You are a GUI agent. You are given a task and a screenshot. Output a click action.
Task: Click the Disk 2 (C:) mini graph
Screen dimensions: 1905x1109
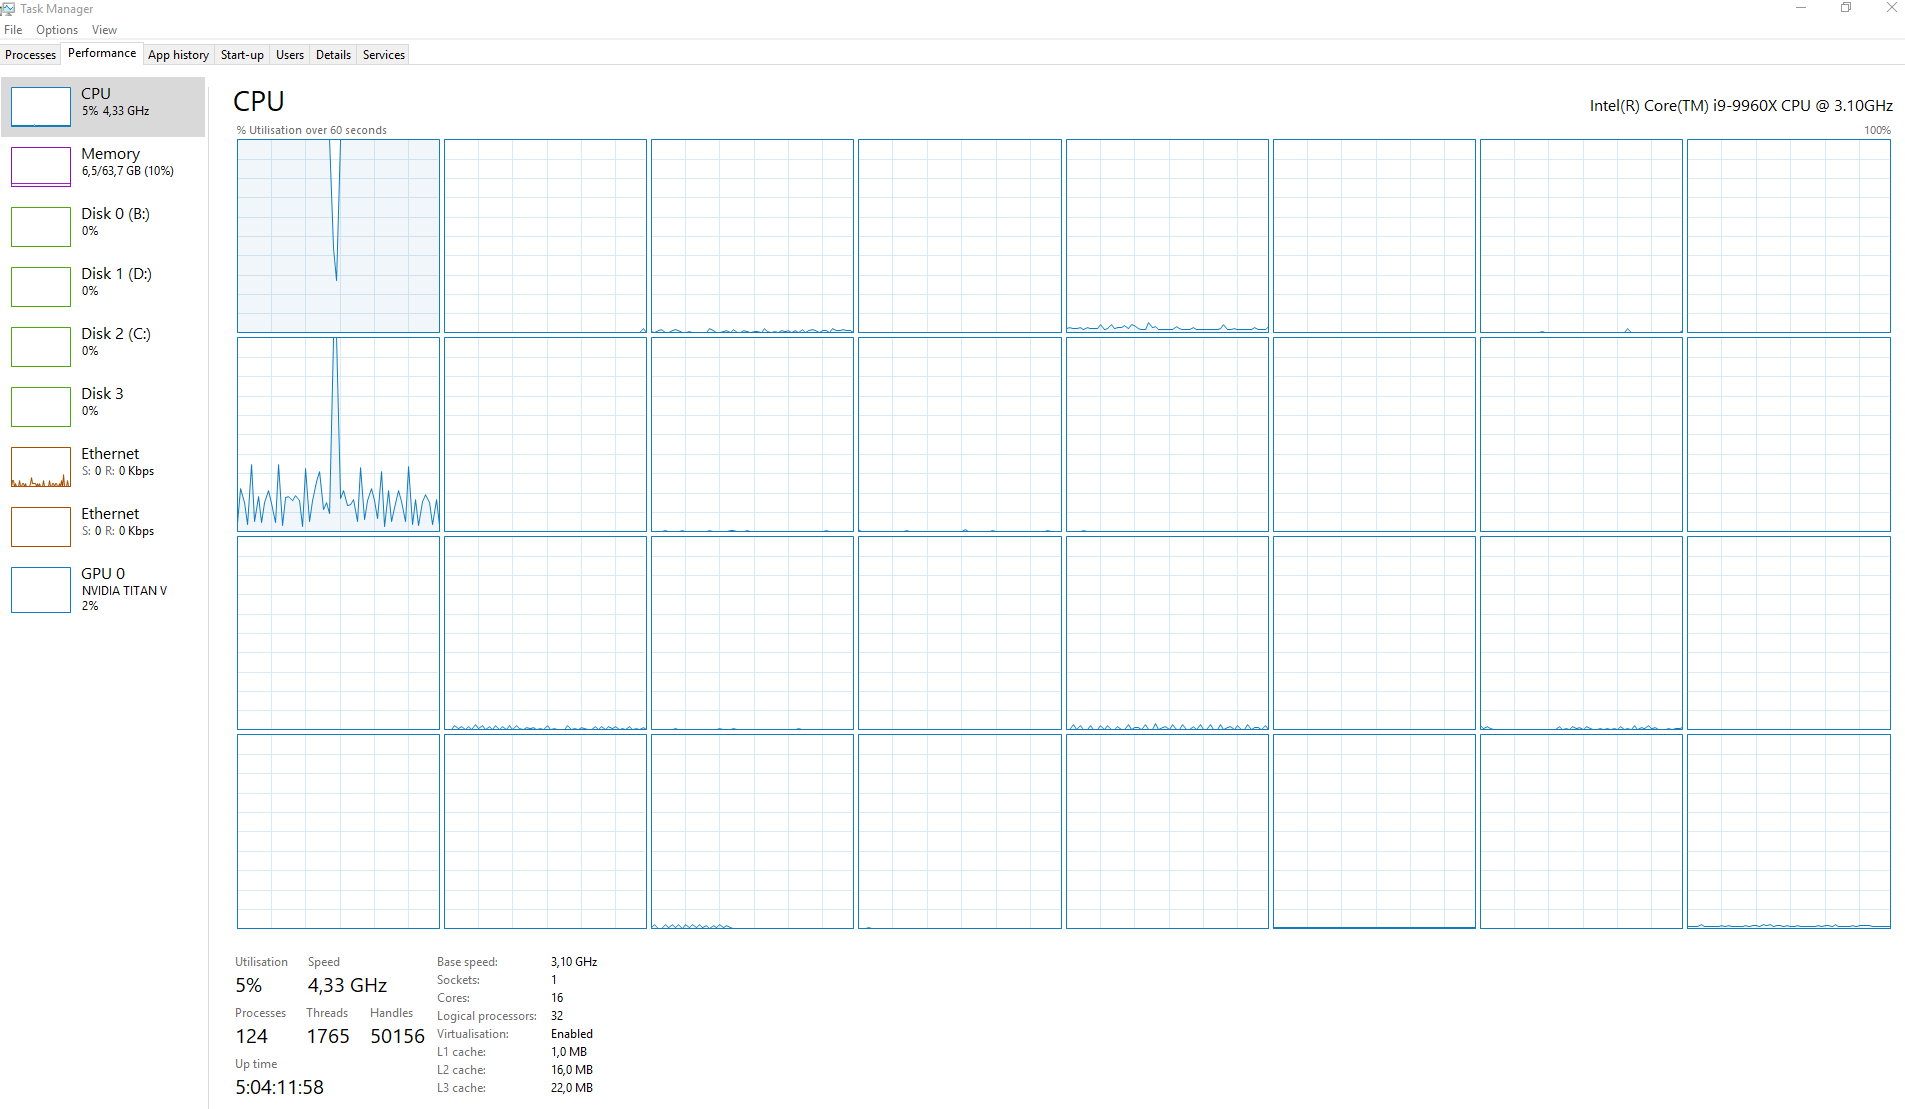pyautogui.click(x=41, y=346)
